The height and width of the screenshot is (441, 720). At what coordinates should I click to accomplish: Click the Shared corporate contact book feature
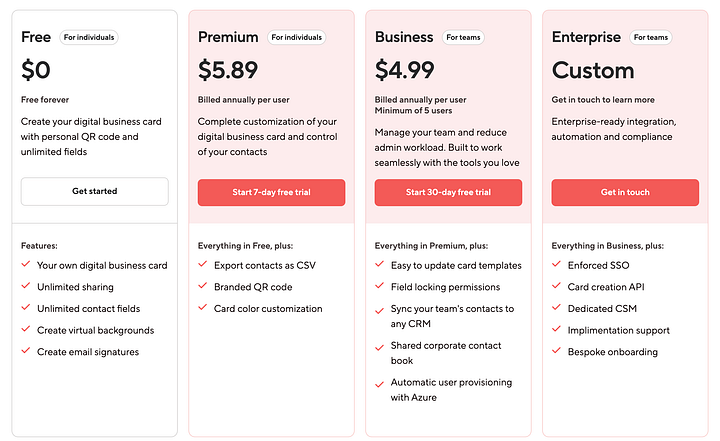click(x=446, y=353)
